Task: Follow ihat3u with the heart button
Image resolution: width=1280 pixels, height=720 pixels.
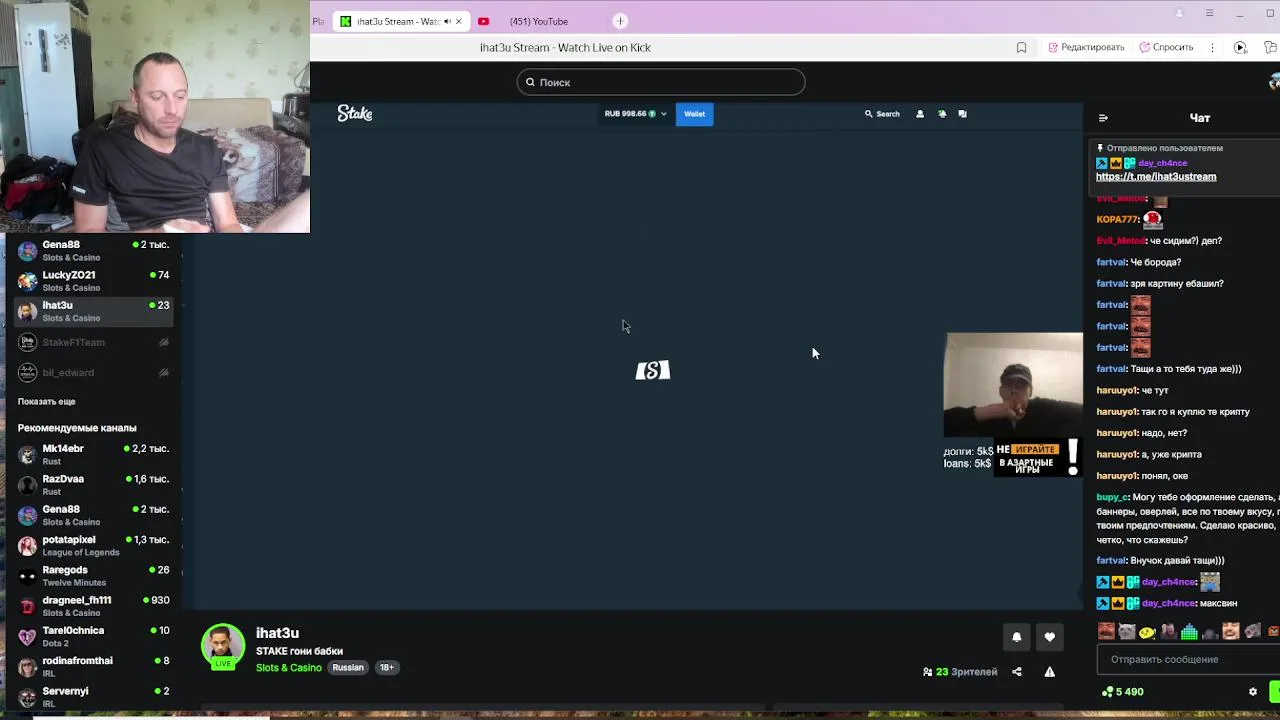Action: pyautogui.click(x=1050, y=637)
